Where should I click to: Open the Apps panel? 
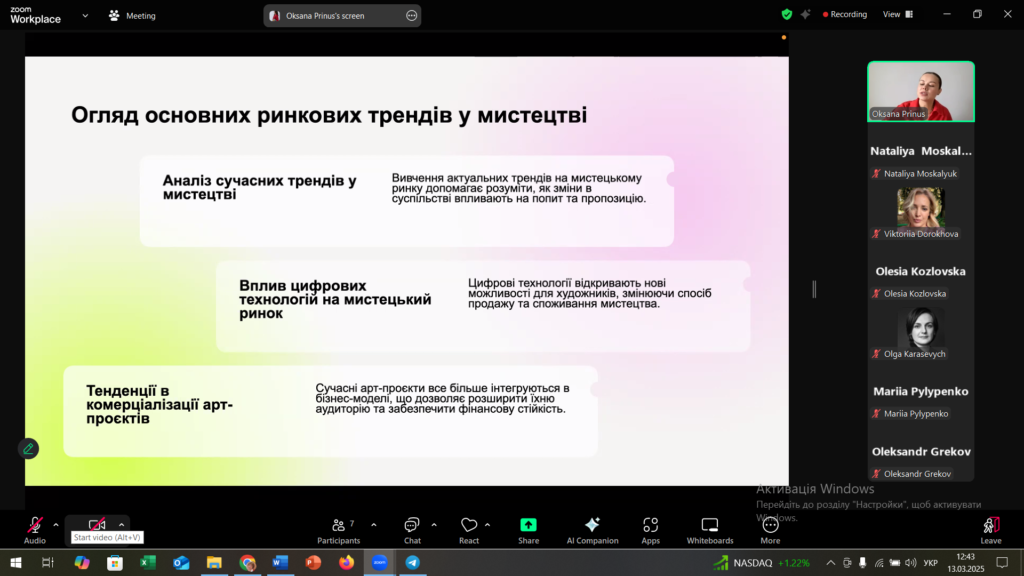[650, 530]
